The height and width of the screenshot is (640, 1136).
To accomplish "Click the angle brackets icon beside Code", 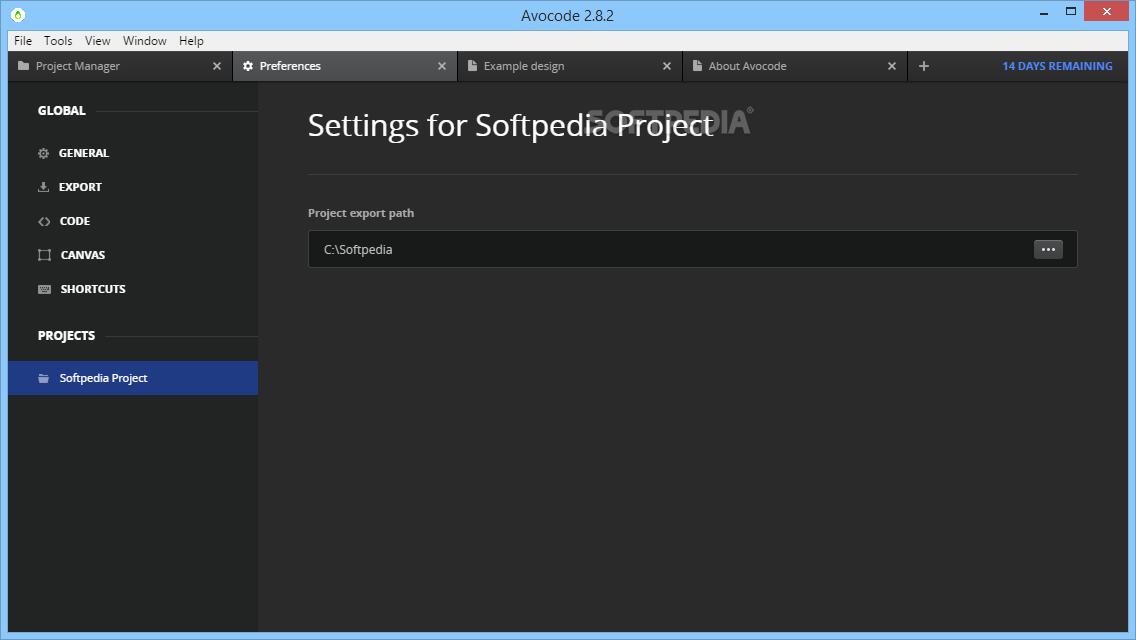I will pos(44,221).
